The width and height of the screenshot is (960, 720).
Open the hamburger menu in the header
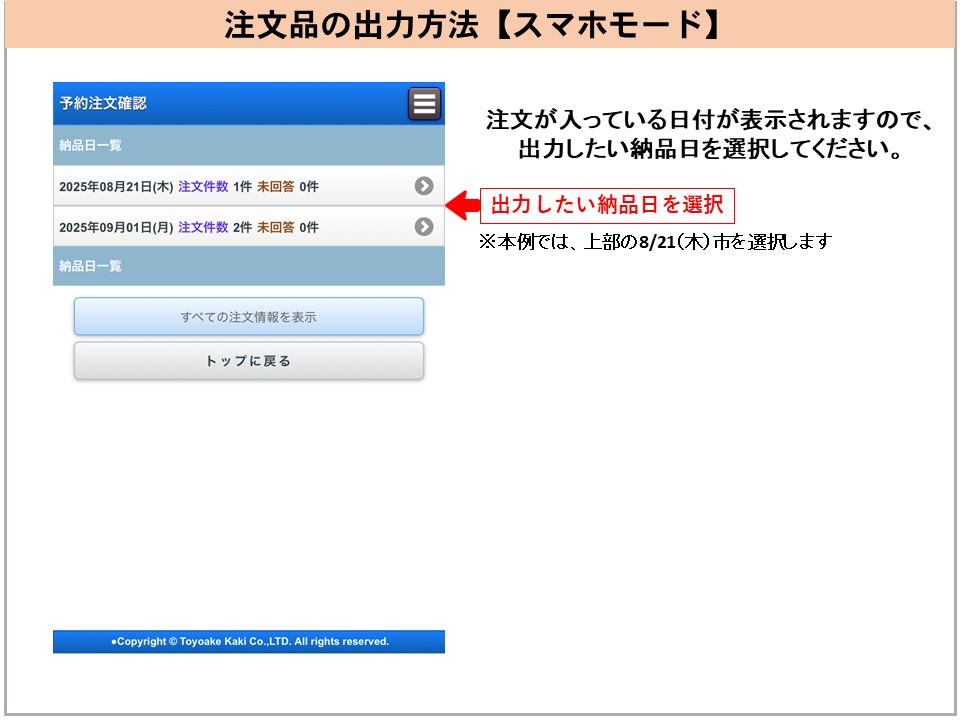pos(424,104)
